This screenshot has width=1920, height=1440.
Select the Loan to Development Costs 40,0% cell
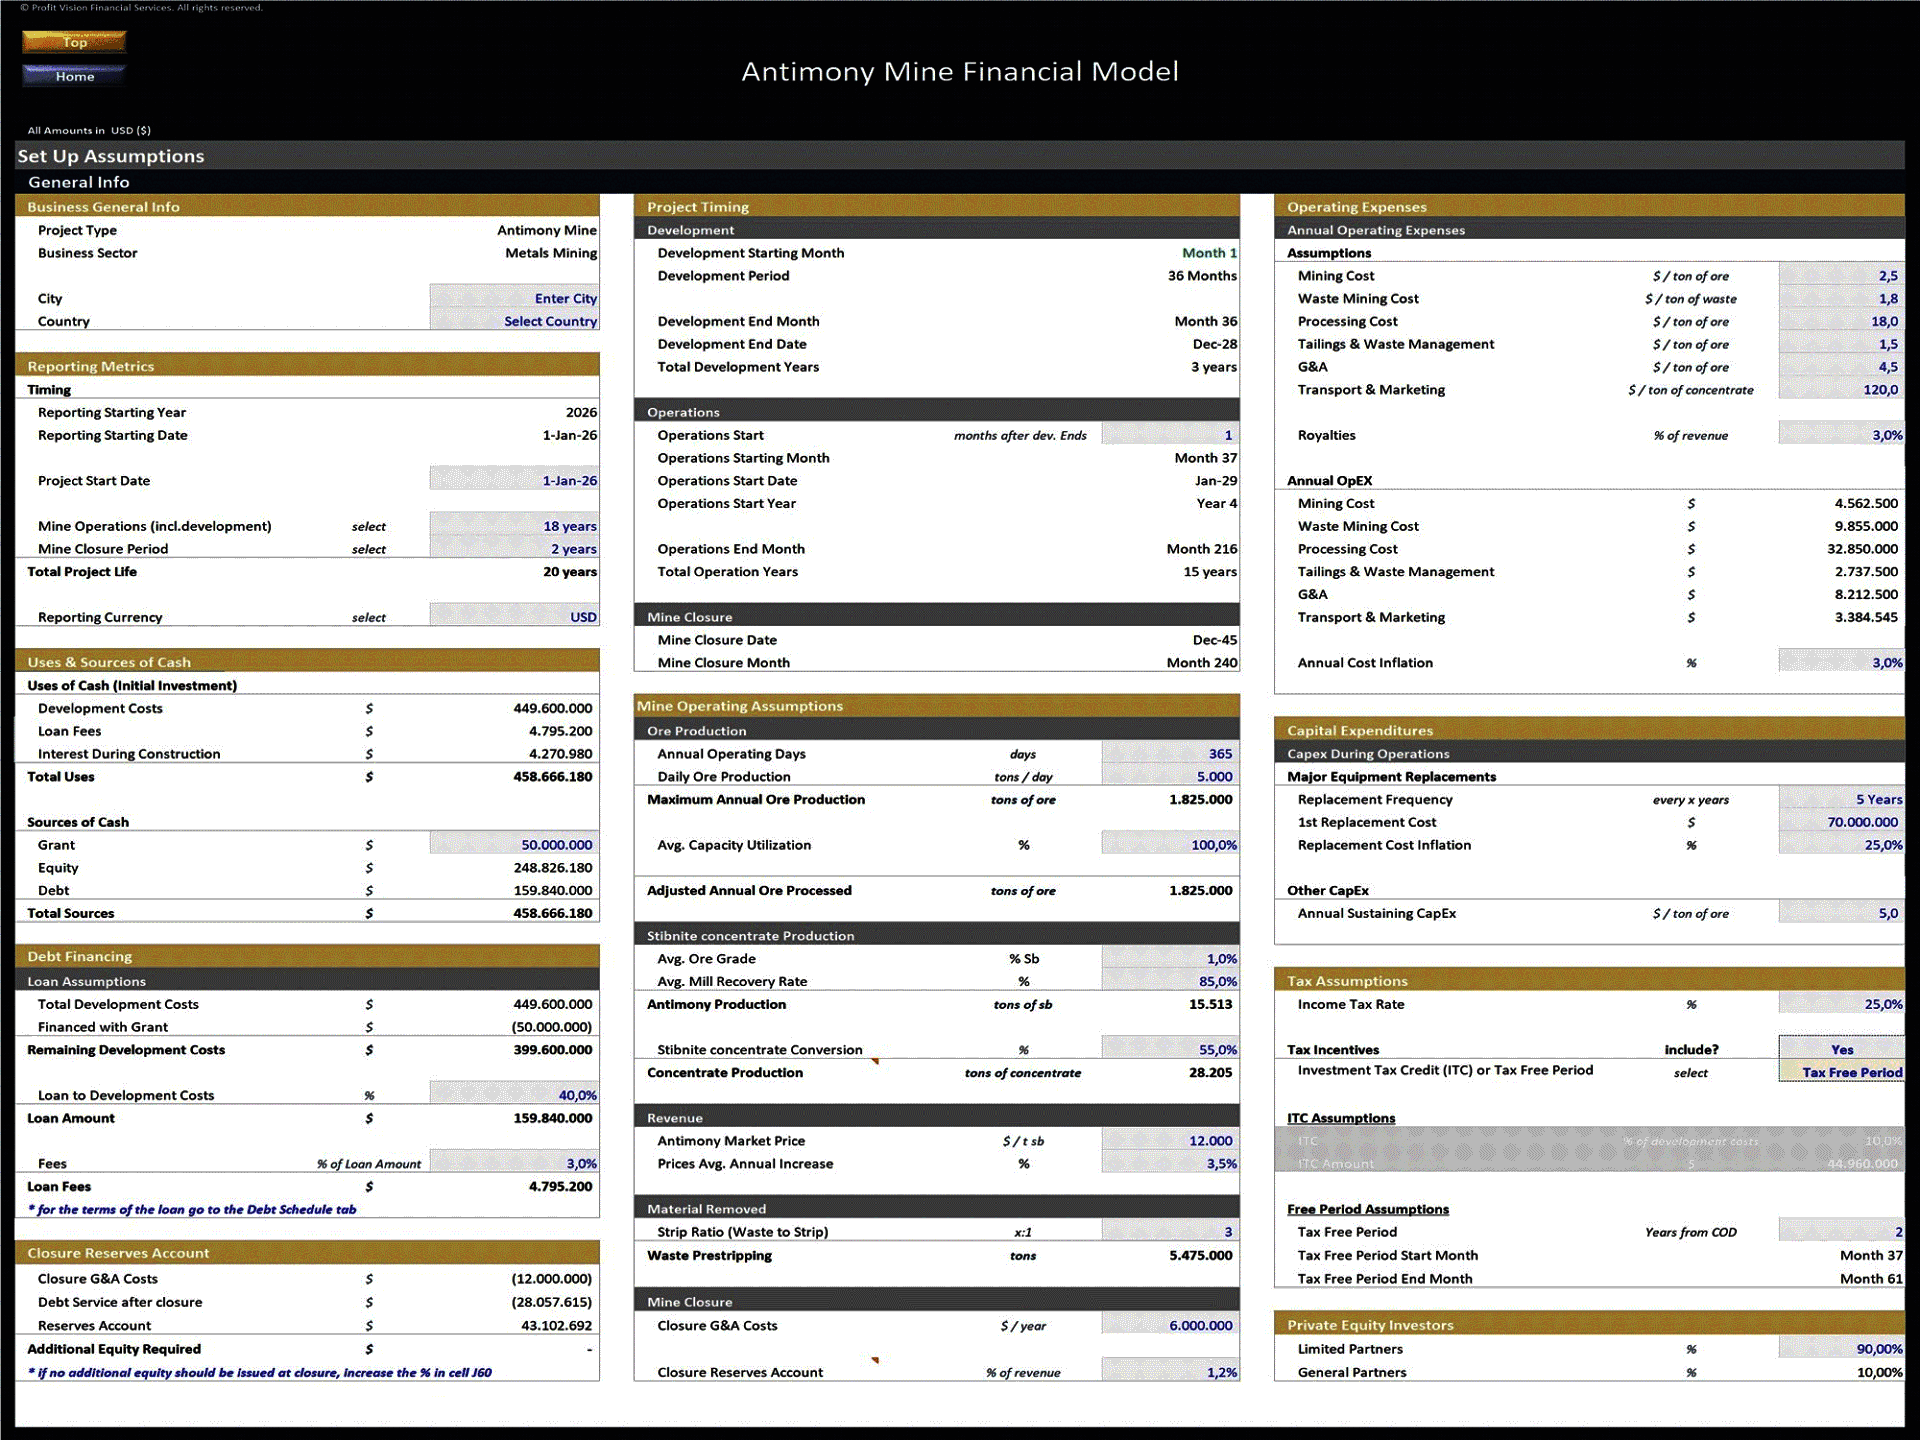pyautogui.click(x=514, y=1095)
